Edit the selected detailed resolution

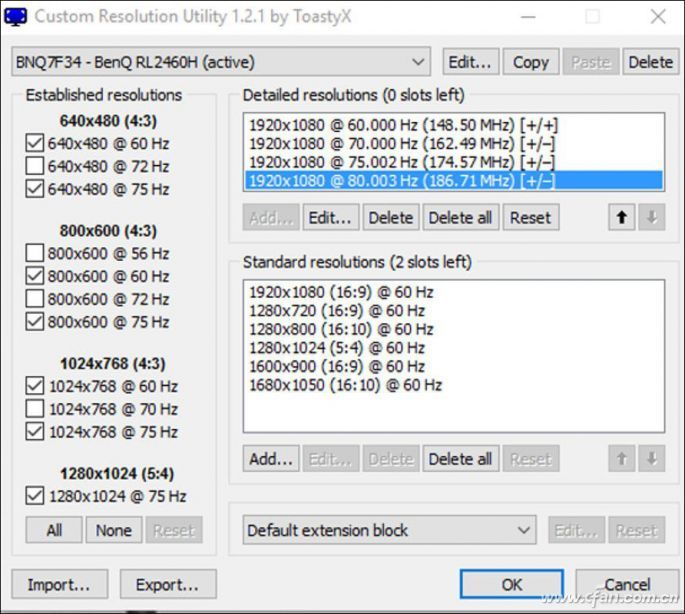[331, 217]
